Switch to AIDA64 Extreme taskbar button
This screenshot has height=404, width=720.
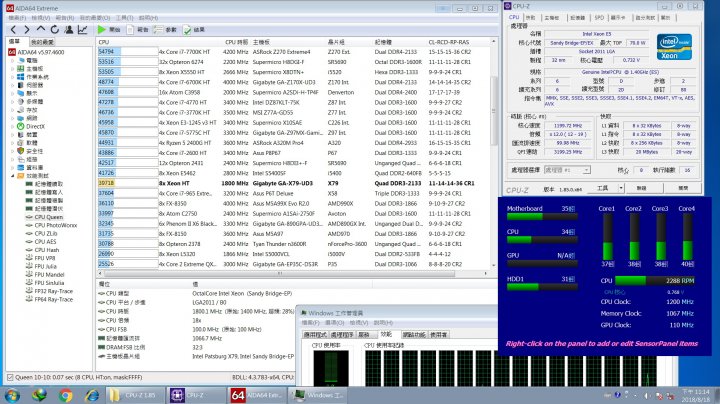tap(256, 395)
